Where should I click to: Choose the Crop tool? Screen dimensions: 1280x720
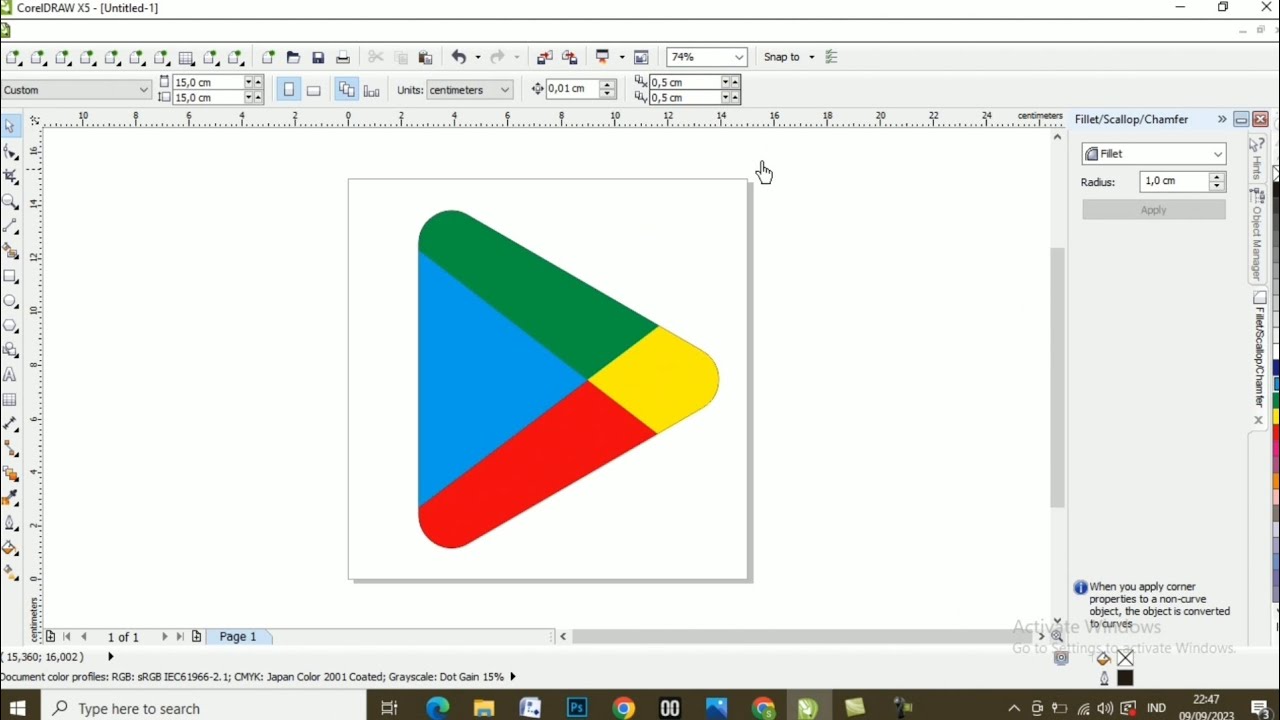10,176
